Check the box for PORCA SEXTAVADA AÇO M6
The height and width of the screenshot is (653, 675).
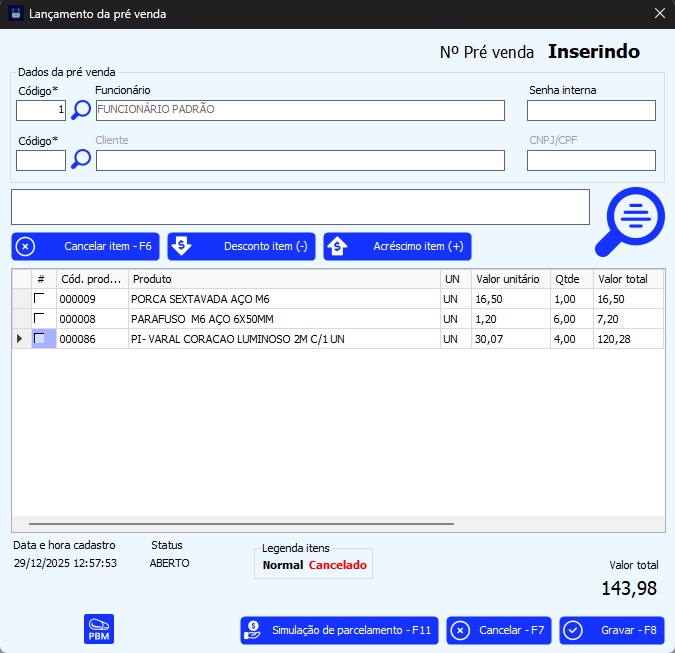40,299
